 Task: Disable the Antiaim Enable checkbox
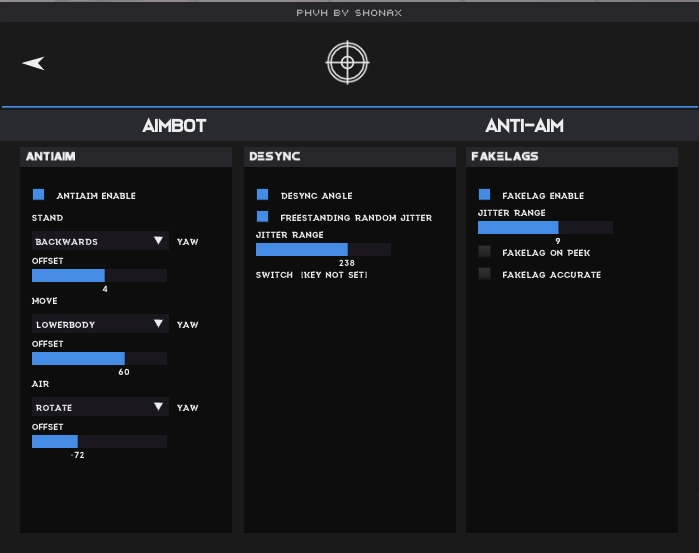(39, 195)
